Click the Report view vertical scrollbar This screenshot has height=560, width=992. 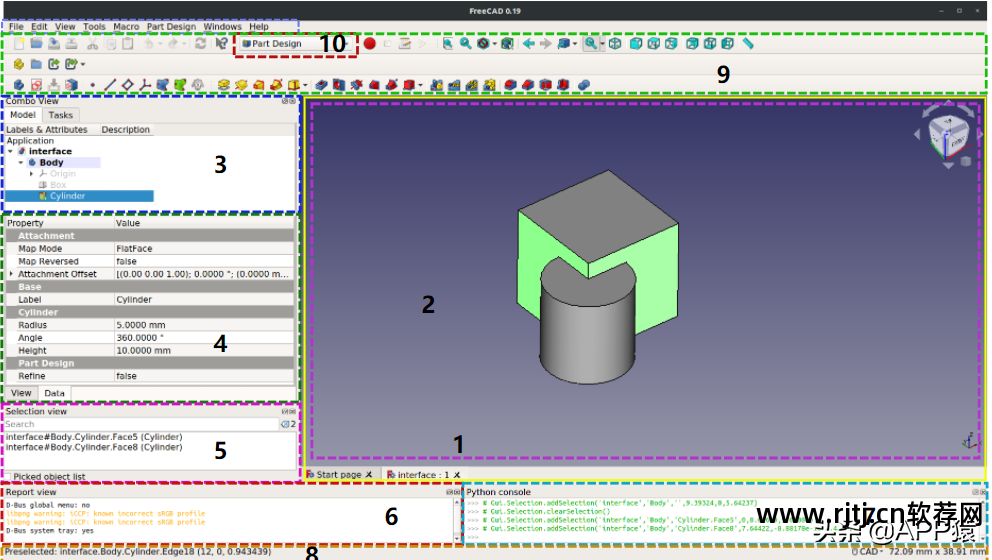pos(457,520)
